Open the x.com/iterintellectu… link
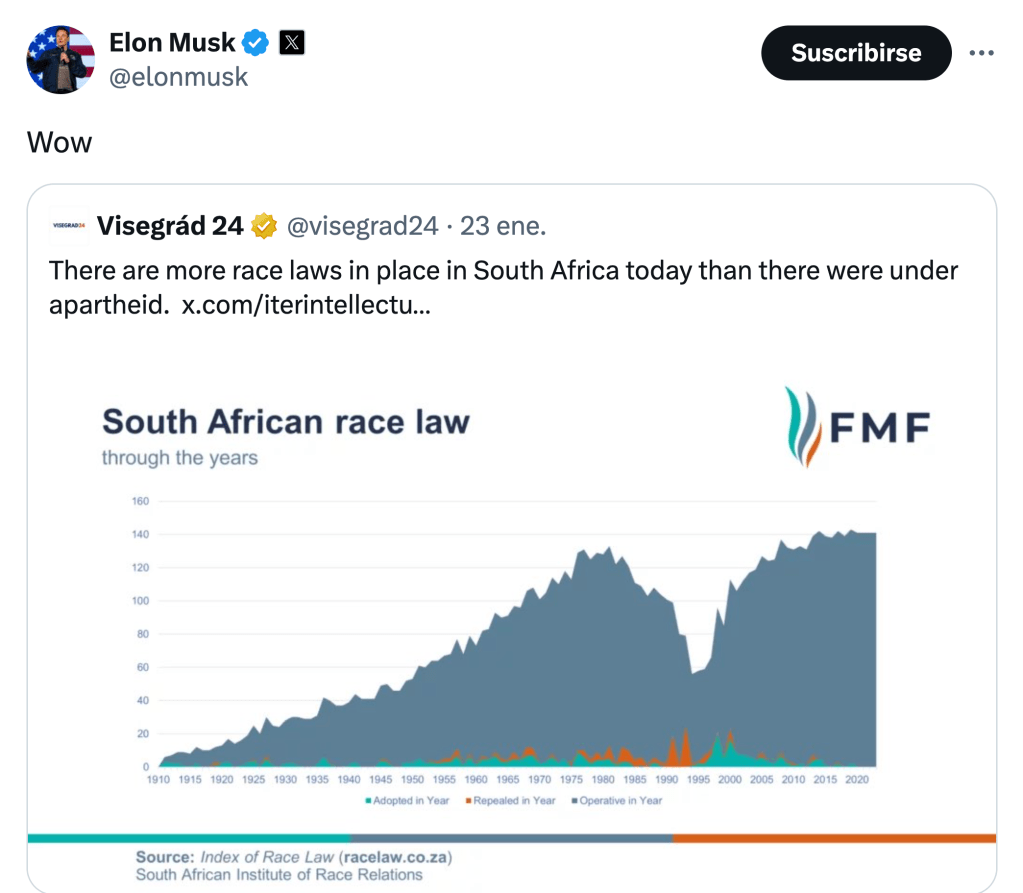Screen dimensions: 1023x893 tap(306, 305)
